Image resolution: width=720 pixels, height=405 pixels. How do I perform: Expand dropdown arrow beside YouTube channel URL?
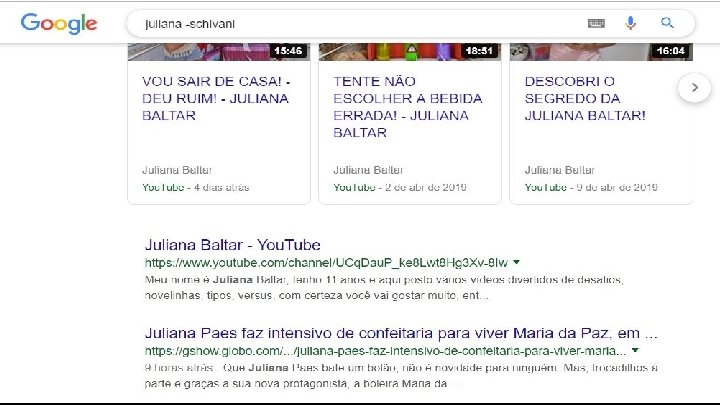pos(517,262)
